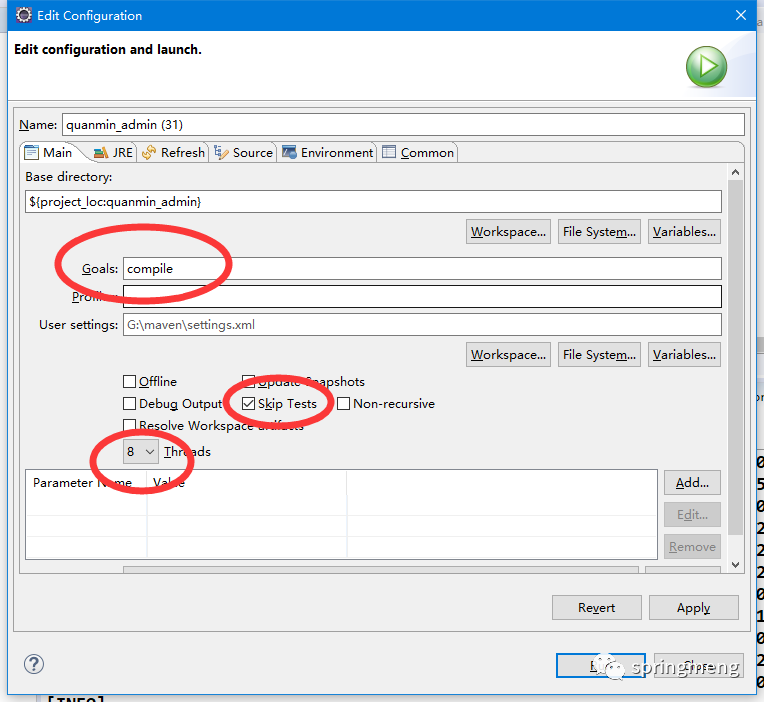Viewport: 764px width, 702px height.
Task: Close the Edit Configuration dialog
Action: click(741, 15)
